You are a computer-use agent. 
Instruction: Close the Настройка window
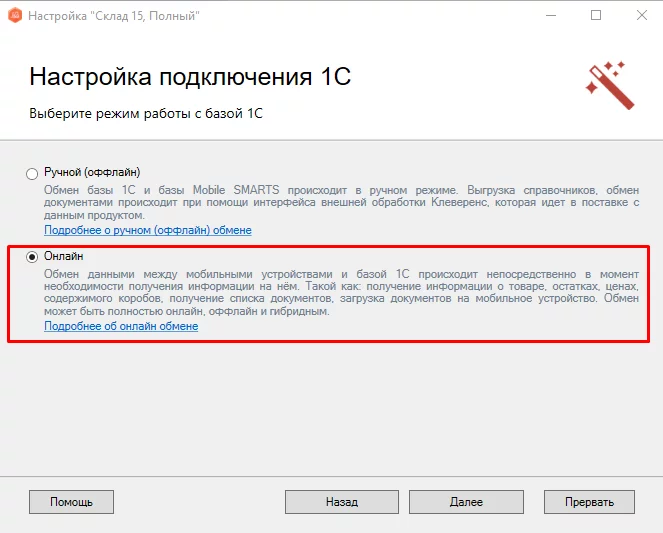click(642, 16)
